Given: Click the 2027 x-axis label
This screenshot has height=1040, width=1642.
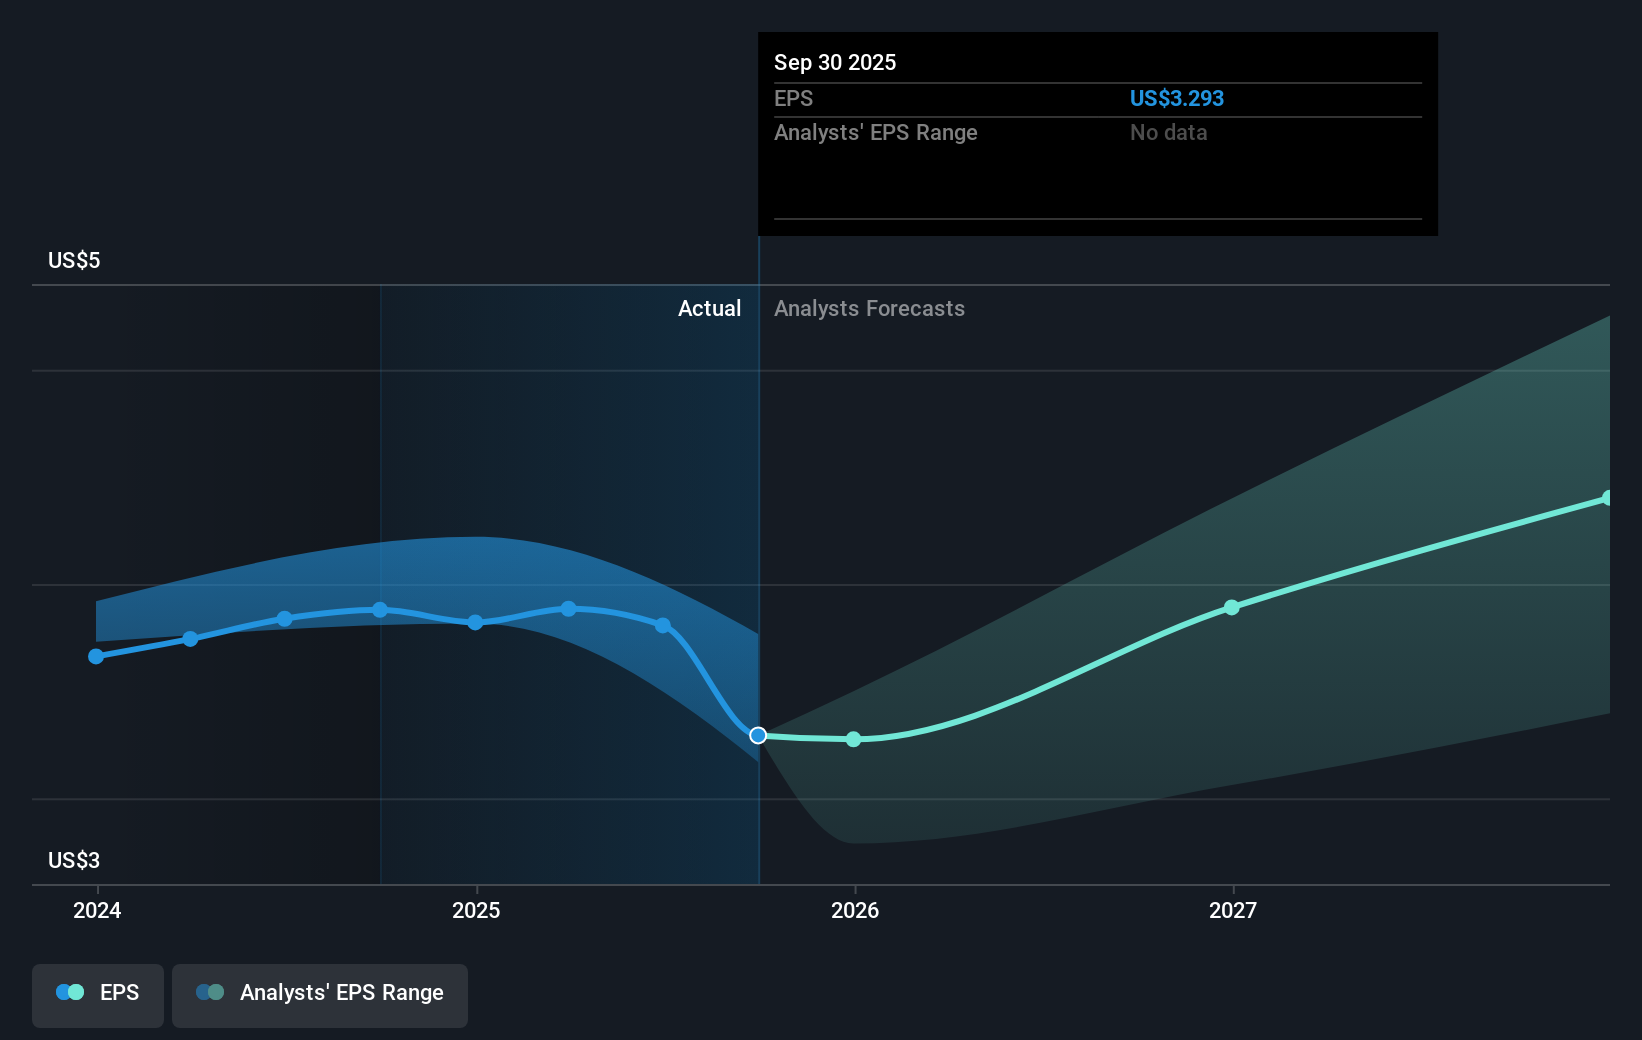Looking at the screenshot, I should [x=1233, y=910].
